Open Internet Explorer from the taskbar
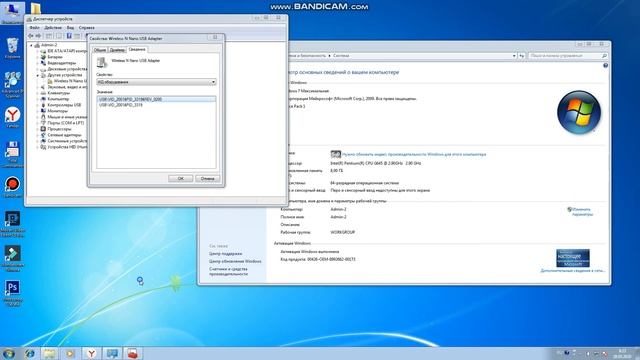Image resolution: width=640 pixels, height=360 pixels. (x=30, y=353)
